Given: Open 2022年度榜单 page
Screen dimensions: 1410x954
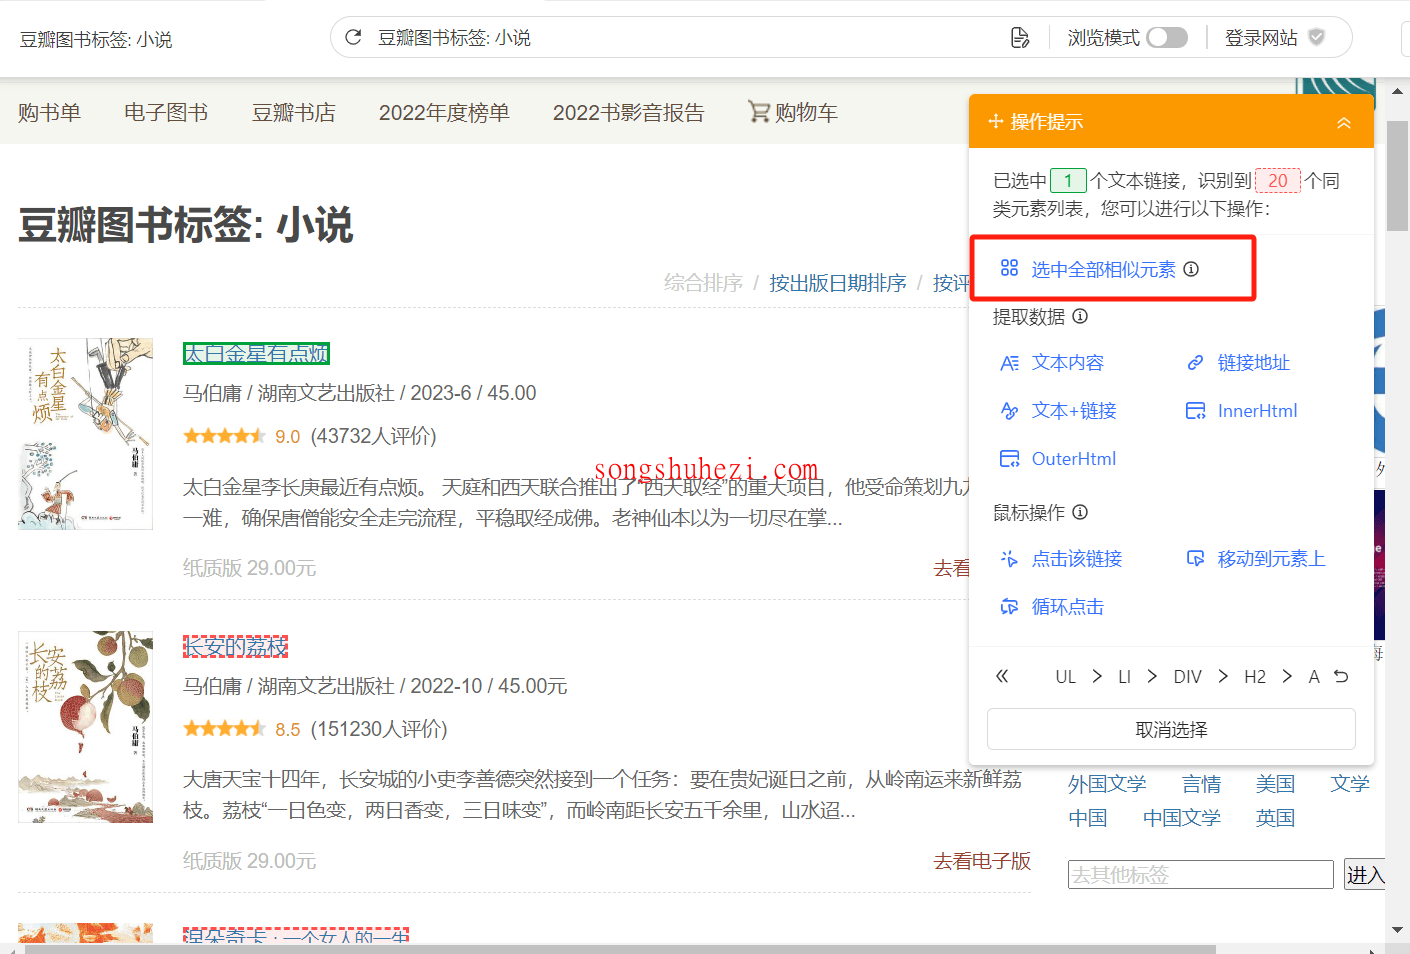Looking at the screenshot, I should click(444, 113).
